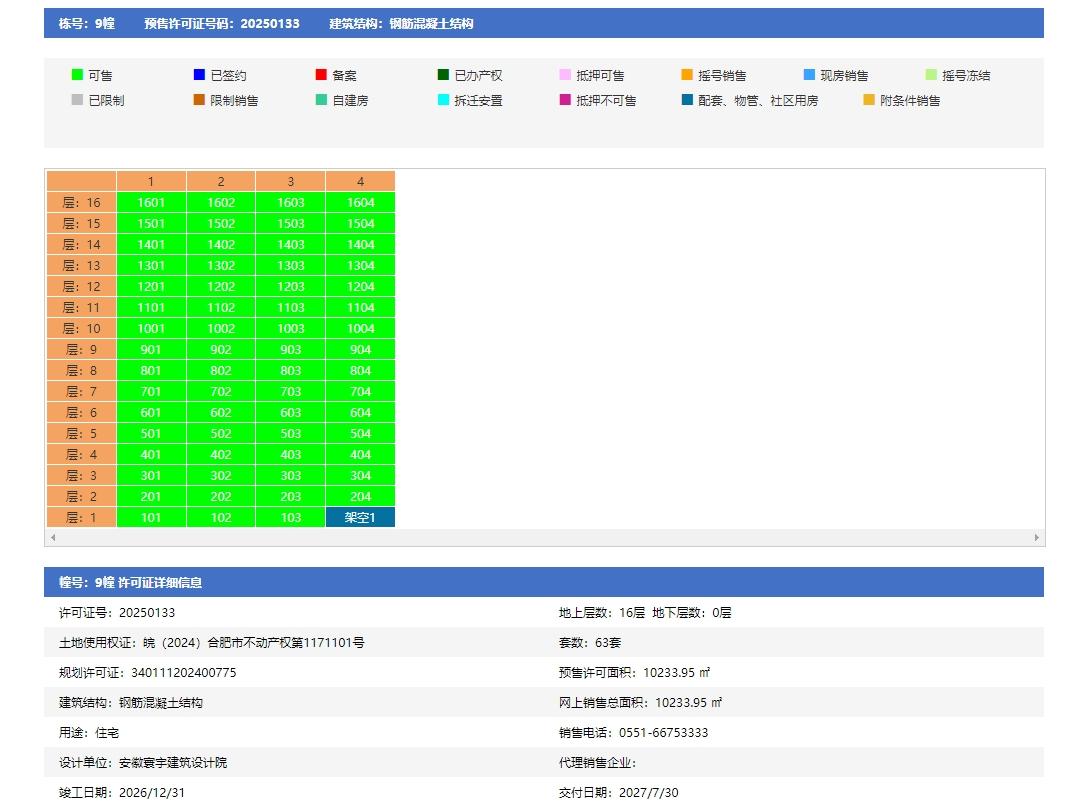Select unit 401
The width and height of the screenshot is (1088, 810).
[x=151, y=455]
